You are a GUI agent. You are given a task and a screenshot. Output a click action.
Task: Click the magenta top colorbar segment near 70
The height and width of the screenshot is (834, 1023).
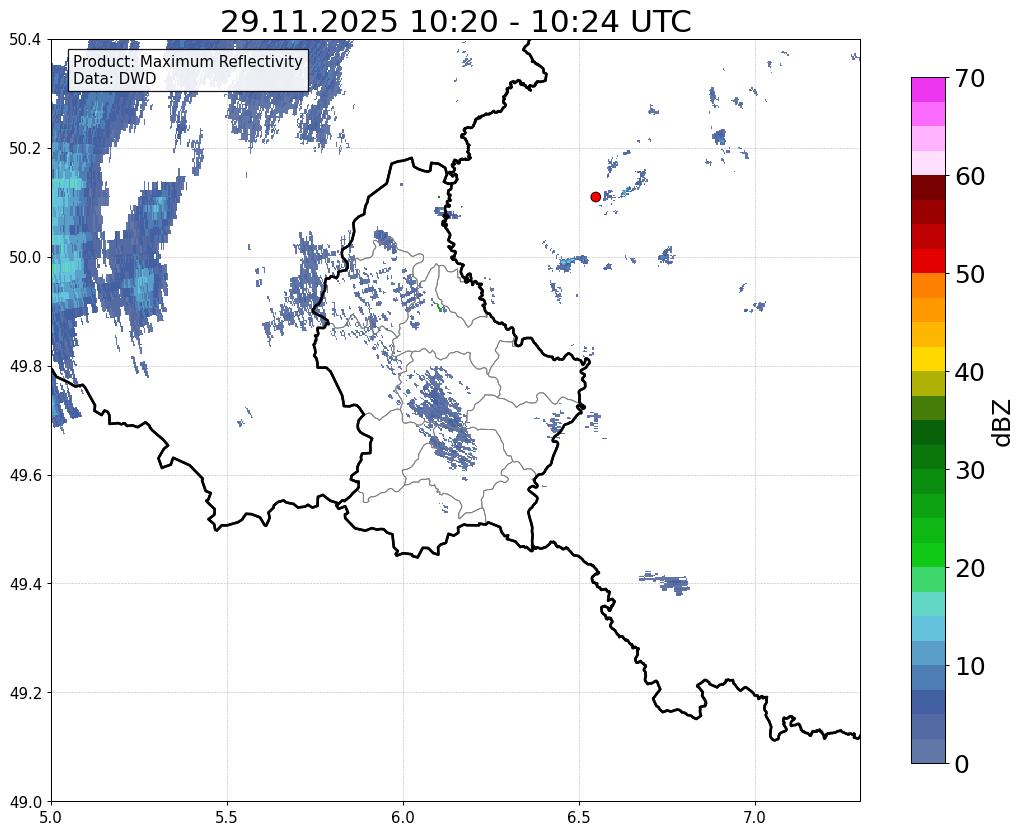928,90
